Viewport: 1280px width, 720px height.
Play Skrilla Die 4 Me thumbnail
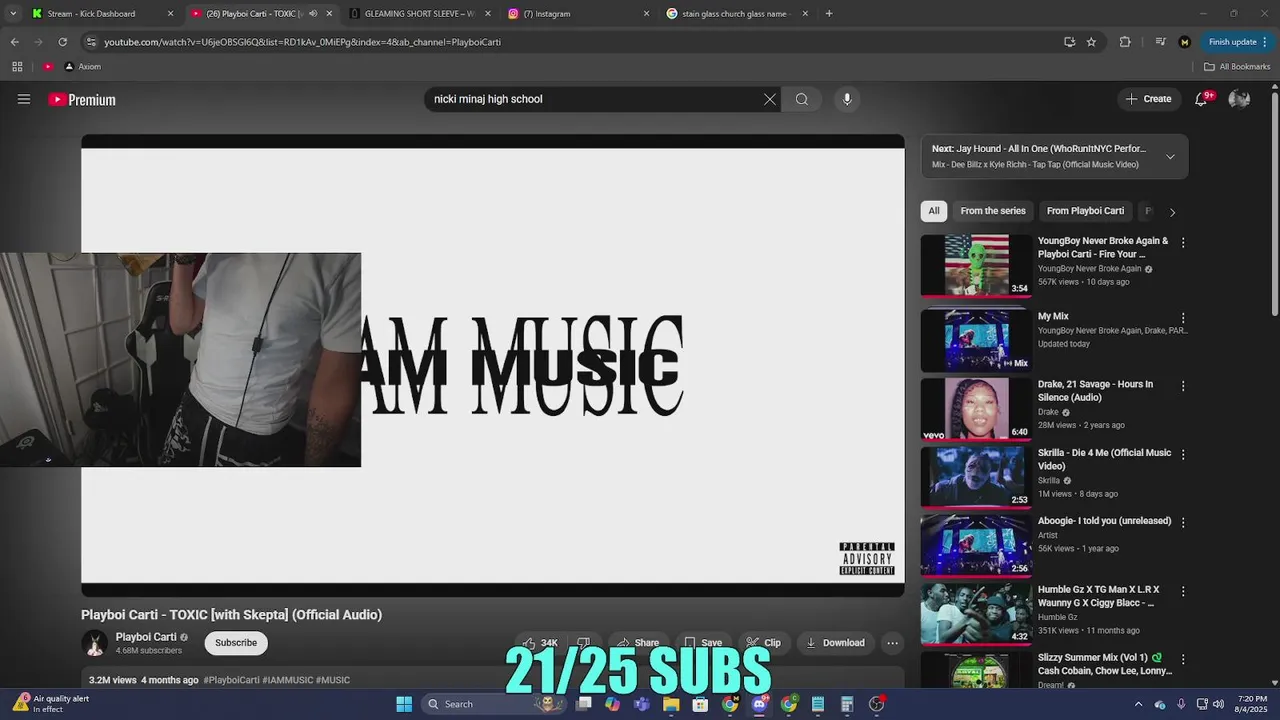(x=976, y=477)
